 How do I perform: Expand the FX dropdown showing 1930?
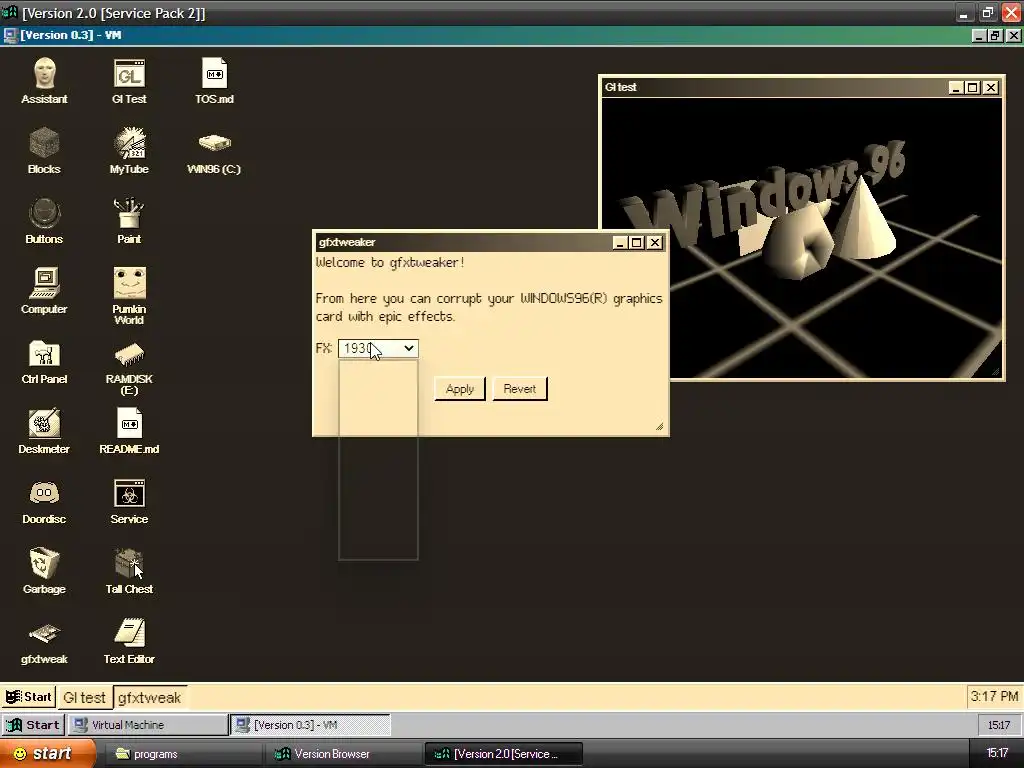point(378,348)
